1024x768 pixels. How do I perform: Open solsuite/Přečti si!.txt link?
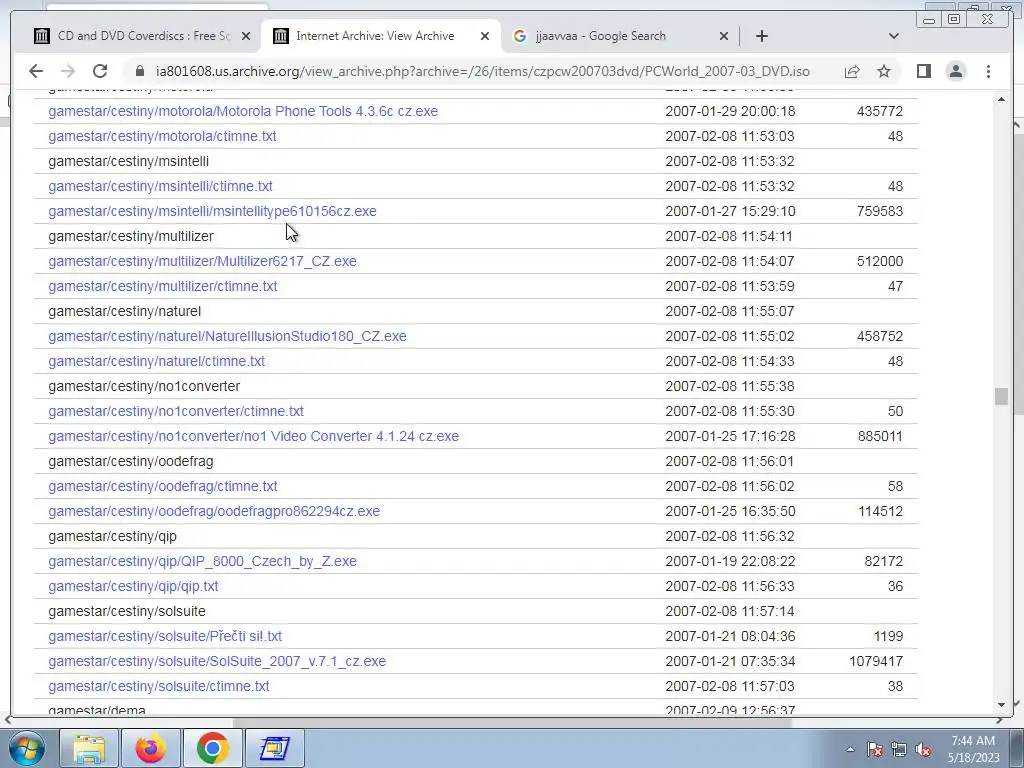pos(165,636)
